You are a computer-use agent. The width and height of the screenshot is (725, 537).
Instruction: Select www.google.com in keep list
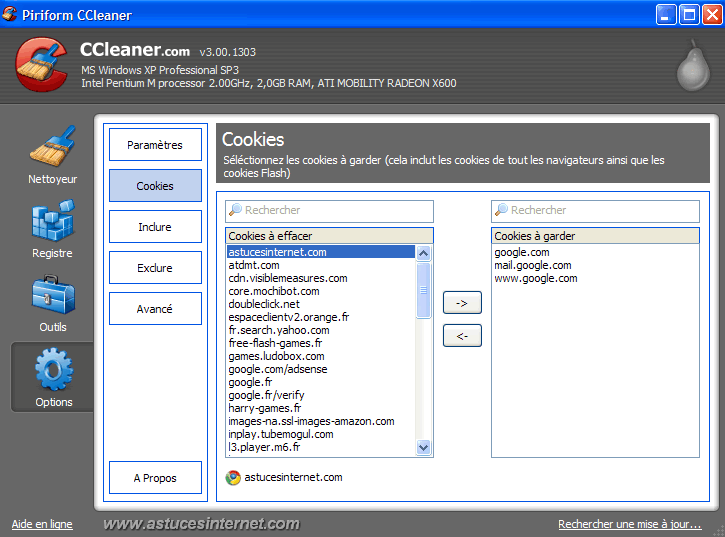(595, 278)
